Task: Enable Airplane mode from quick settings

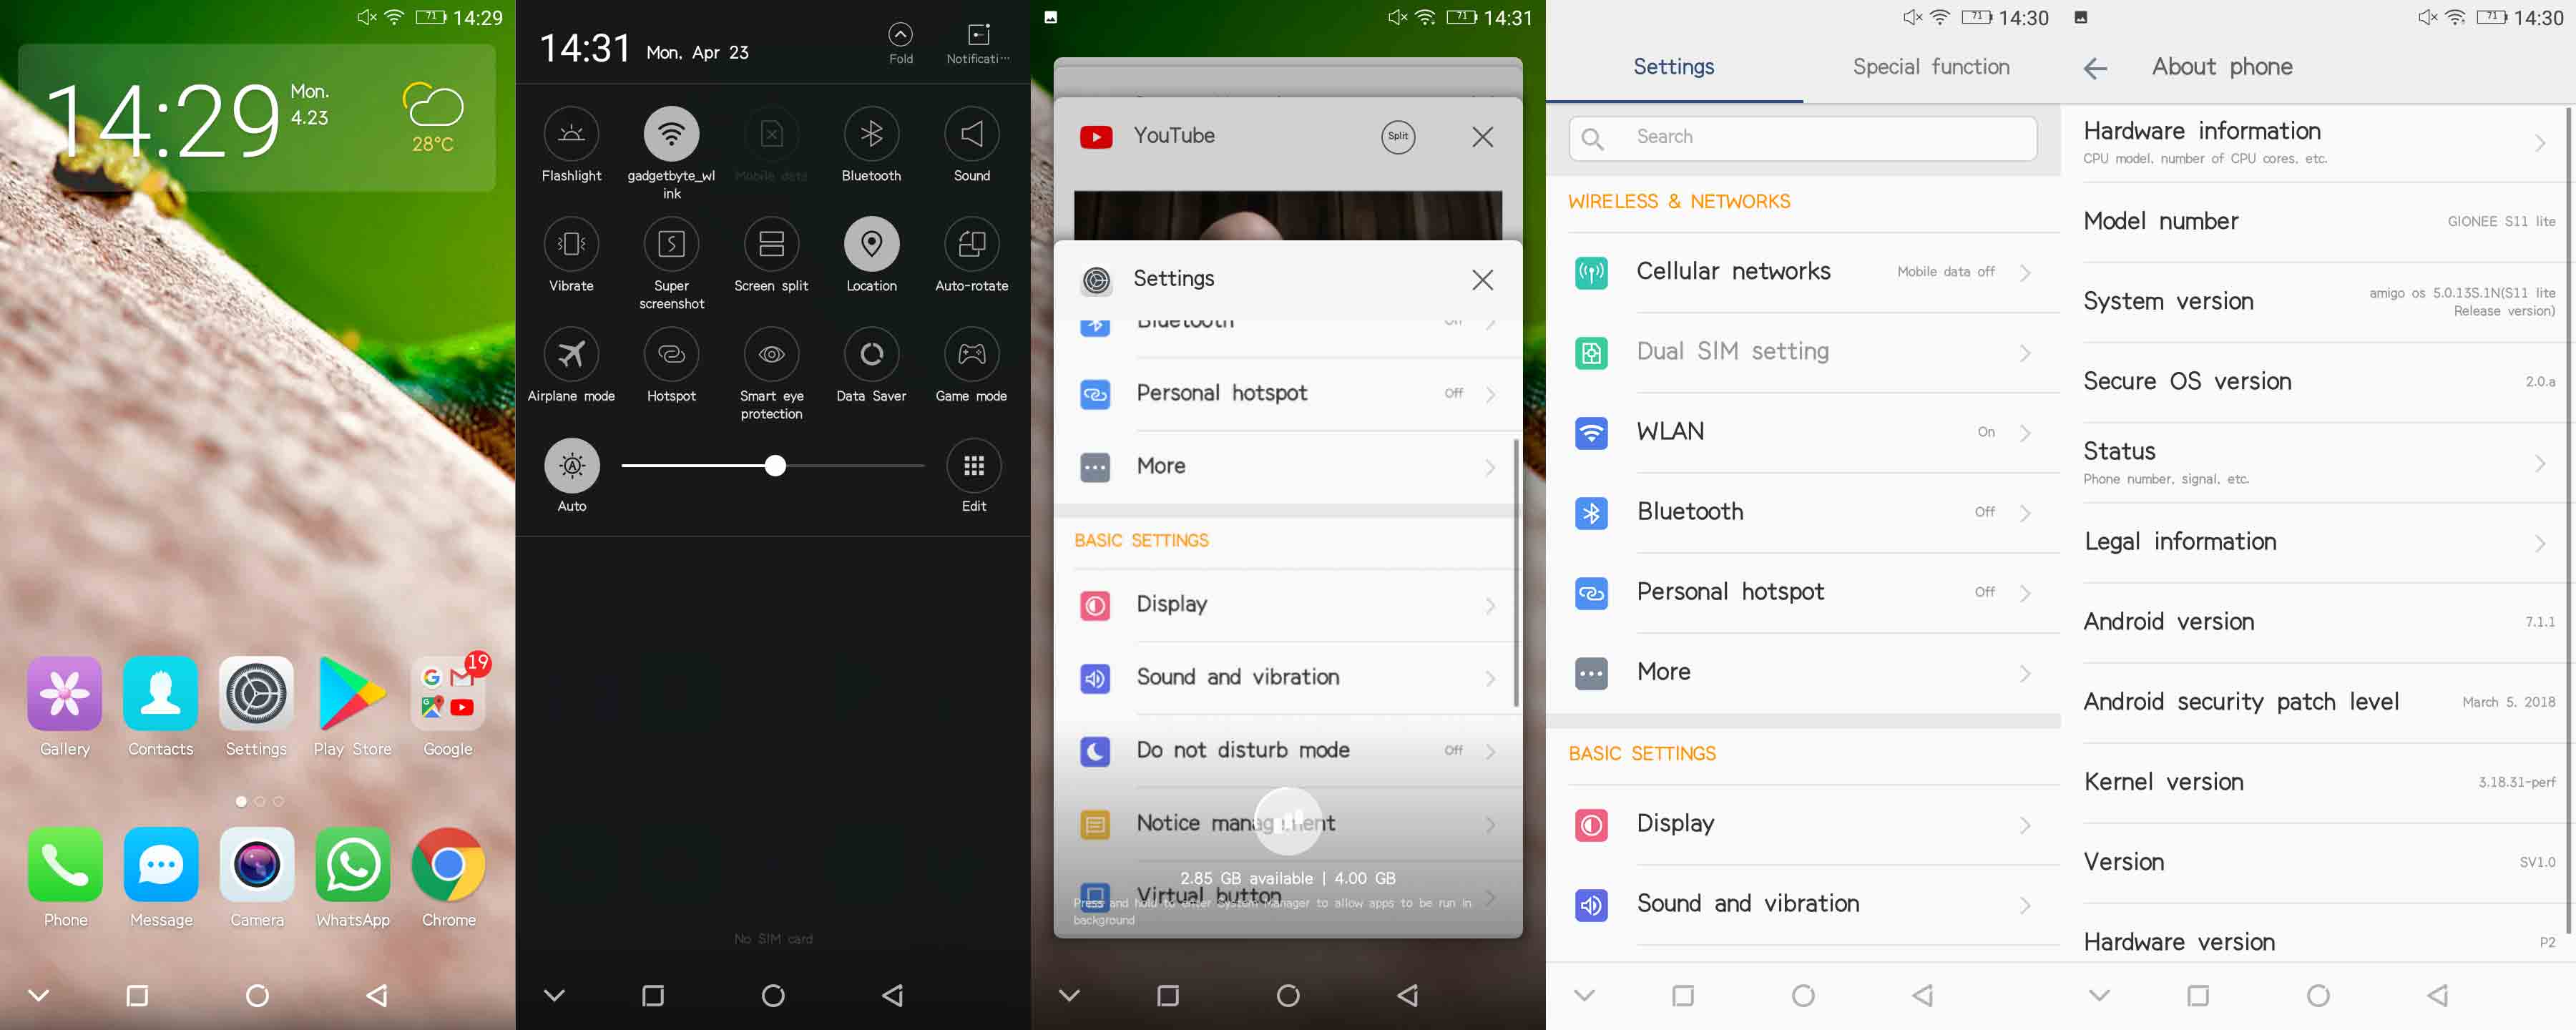Action: tap(571, 355)
